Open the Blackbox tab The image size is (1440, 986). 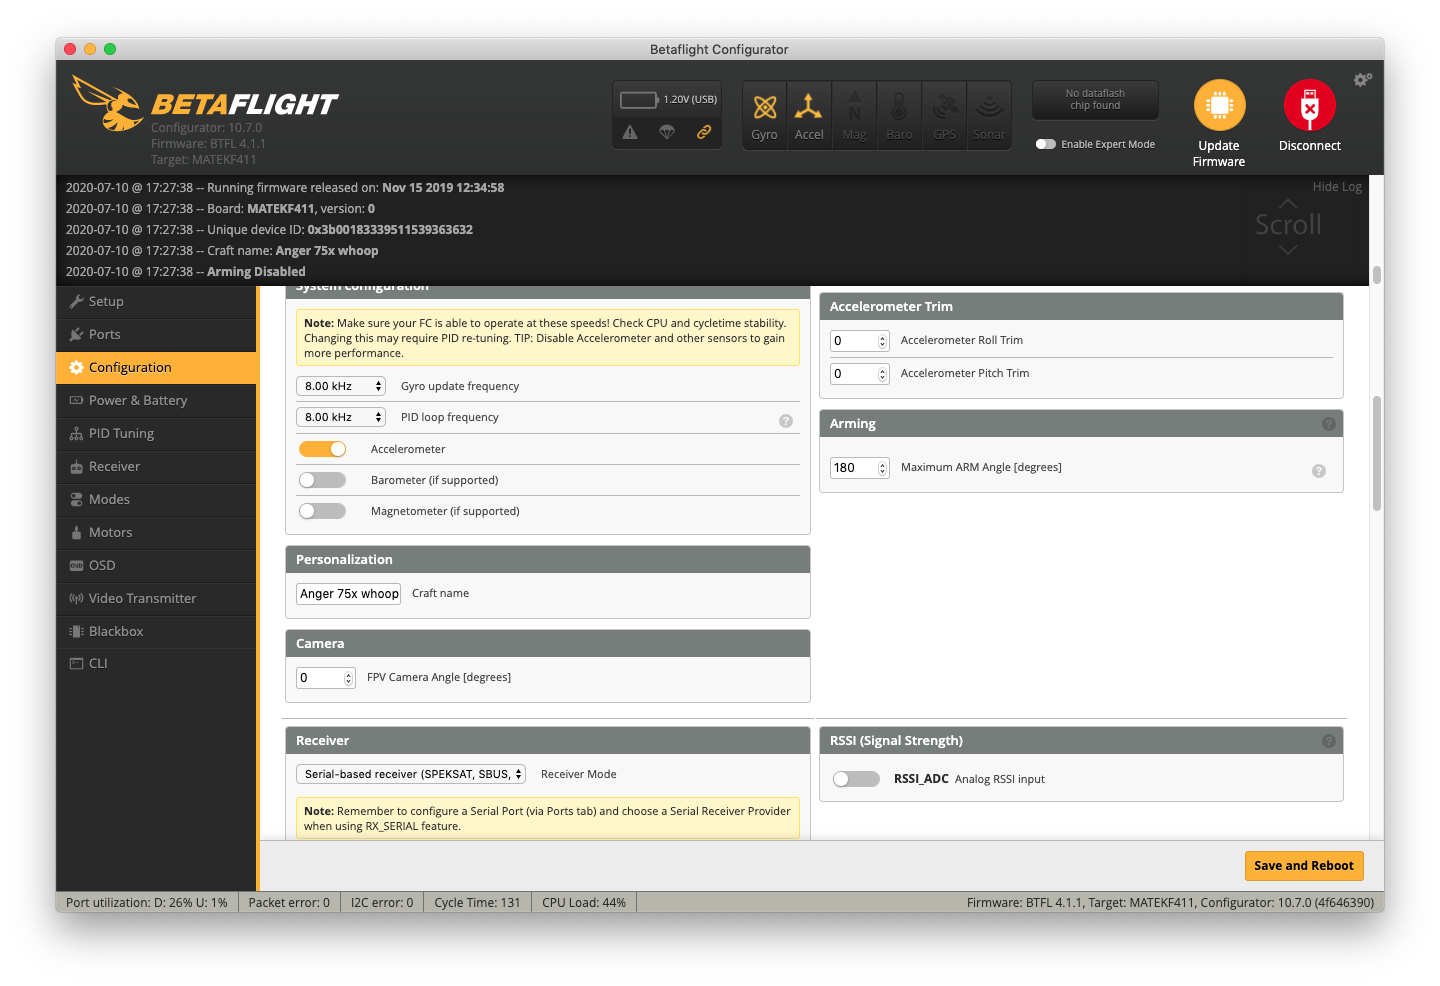click(157, 631)
